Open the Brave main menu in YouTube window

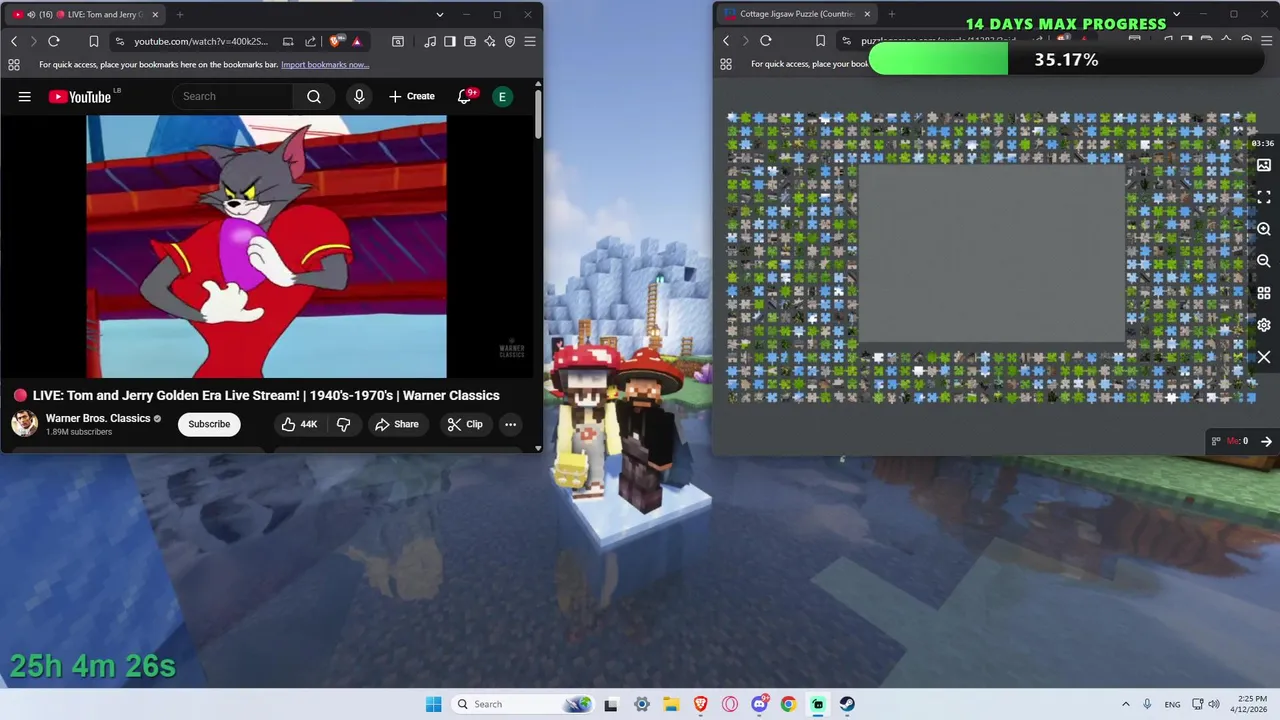(530, 41)
